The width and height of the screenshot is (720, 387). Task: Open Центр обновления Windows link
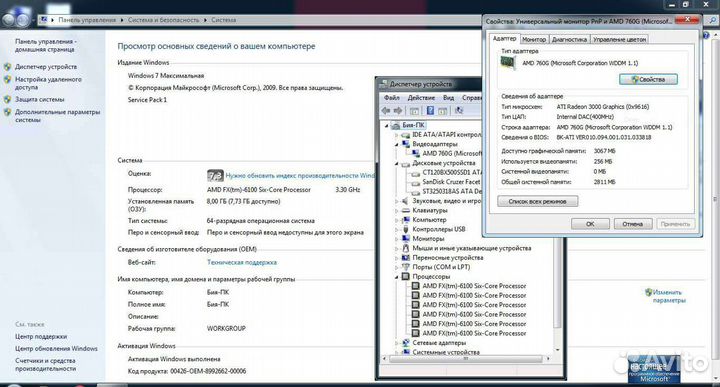56,348
